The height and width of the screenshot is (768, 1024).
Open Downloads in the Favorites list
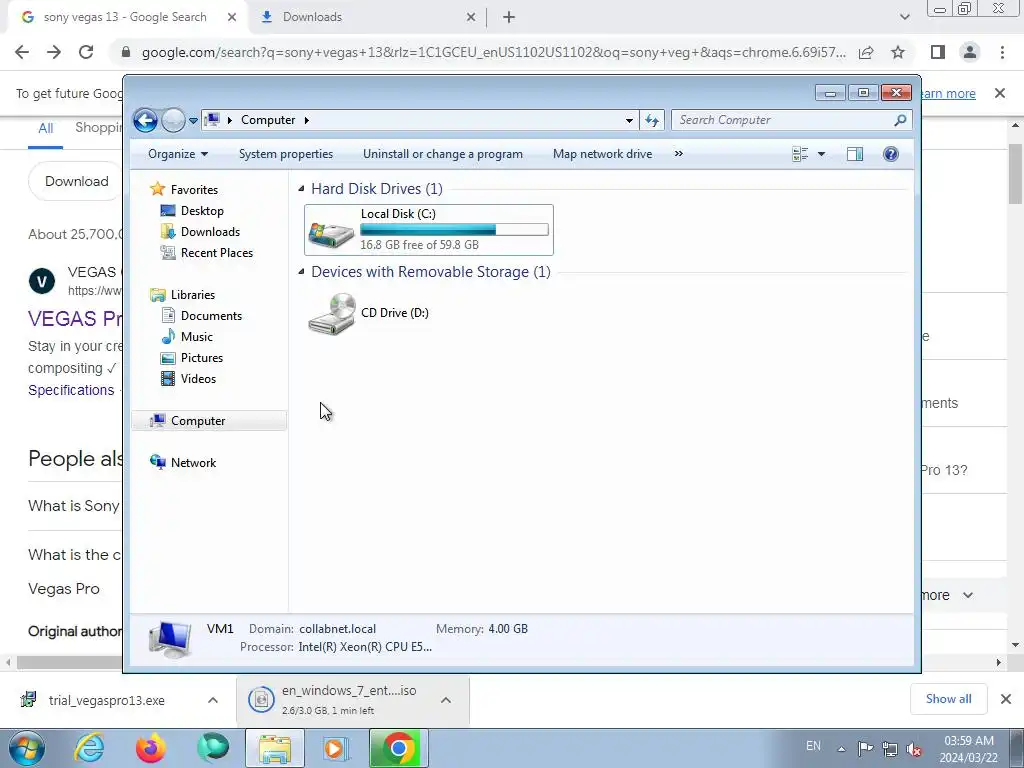[210, 232]
